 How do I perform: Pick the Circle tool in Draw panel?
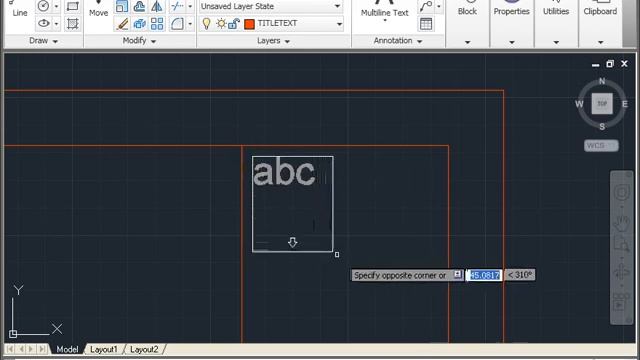pos(43,6)
